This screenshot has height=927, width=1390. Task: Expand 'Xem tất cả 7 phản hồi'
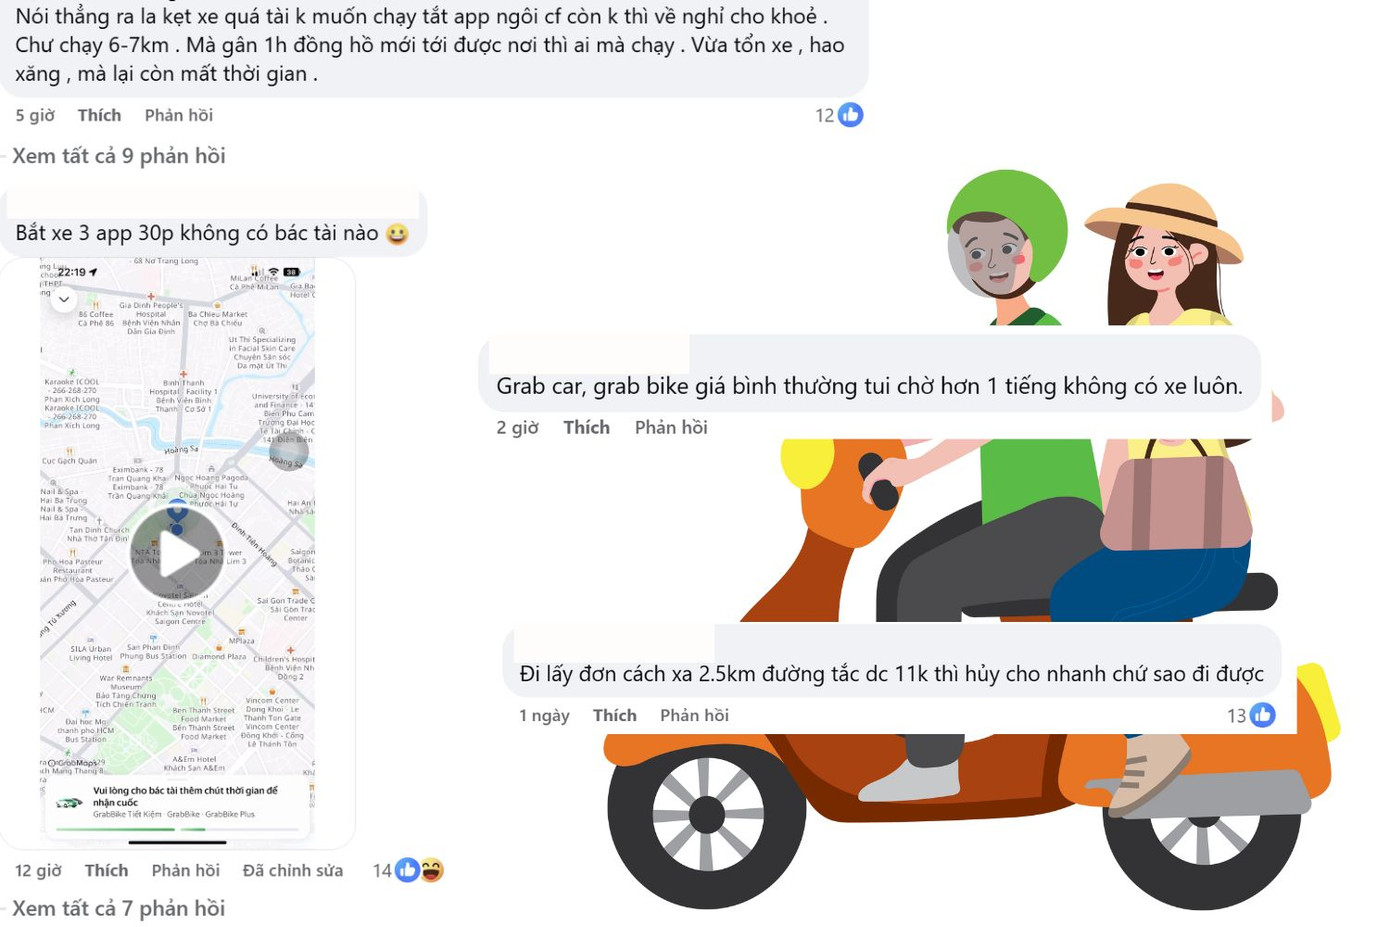click(x=118, y=908)
